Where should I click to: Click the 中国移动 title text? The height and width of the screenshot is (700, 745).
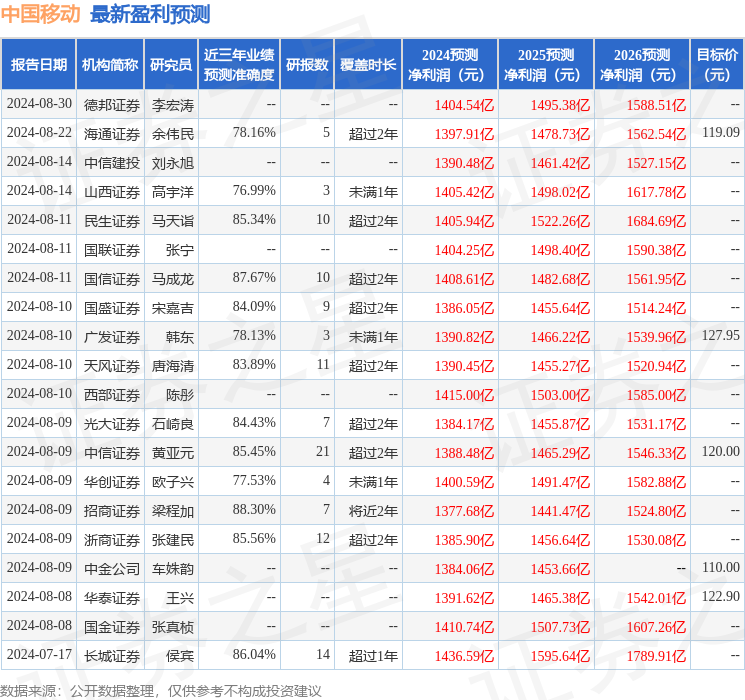pos(40,14)
